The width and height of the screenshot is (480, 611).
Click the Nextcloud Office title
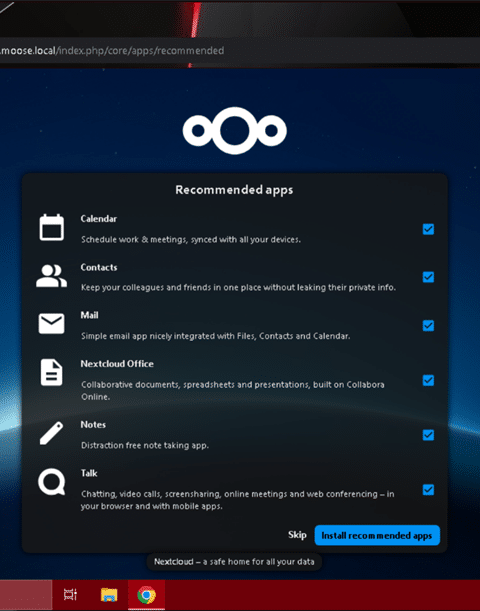pos(117,364)
